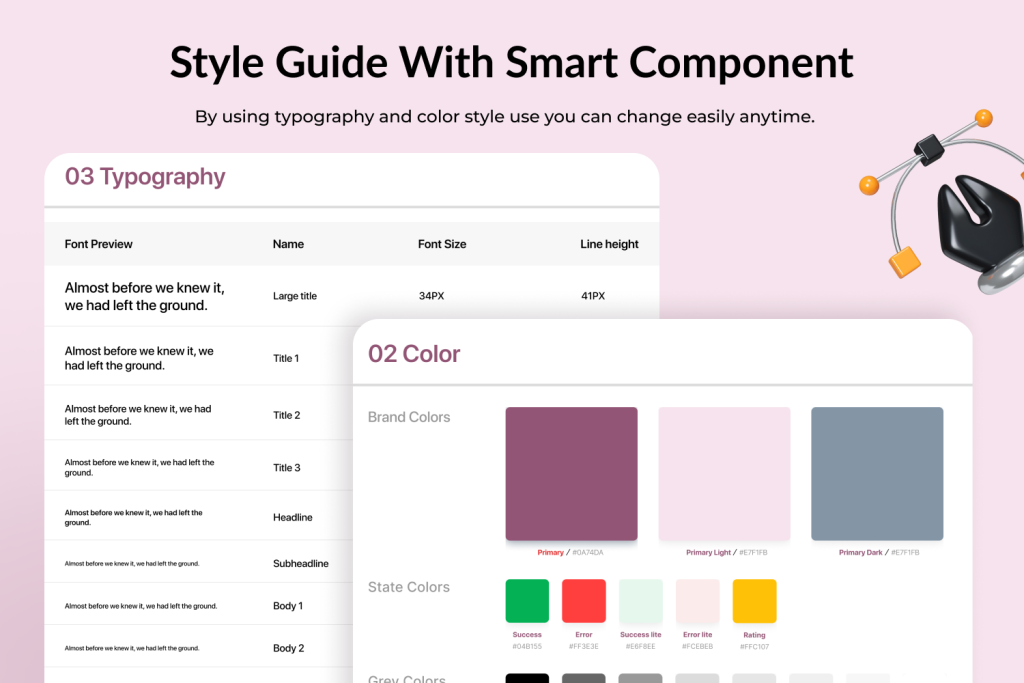Select the 'Body 2' name cell
This screenshot has height=683, width=1024.
click(x=289, y=648)
